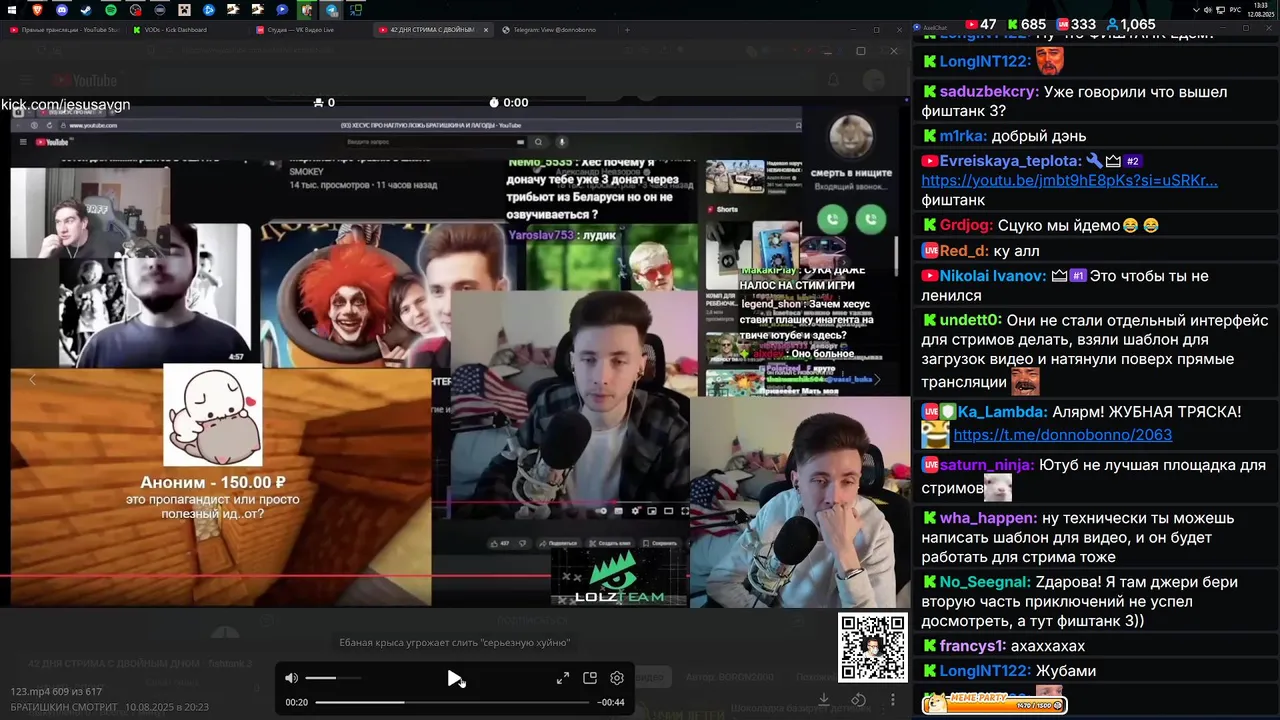Screen dimensions: 1280x720
Task: Mute the video player volume icon
Action: coord(291,678)
